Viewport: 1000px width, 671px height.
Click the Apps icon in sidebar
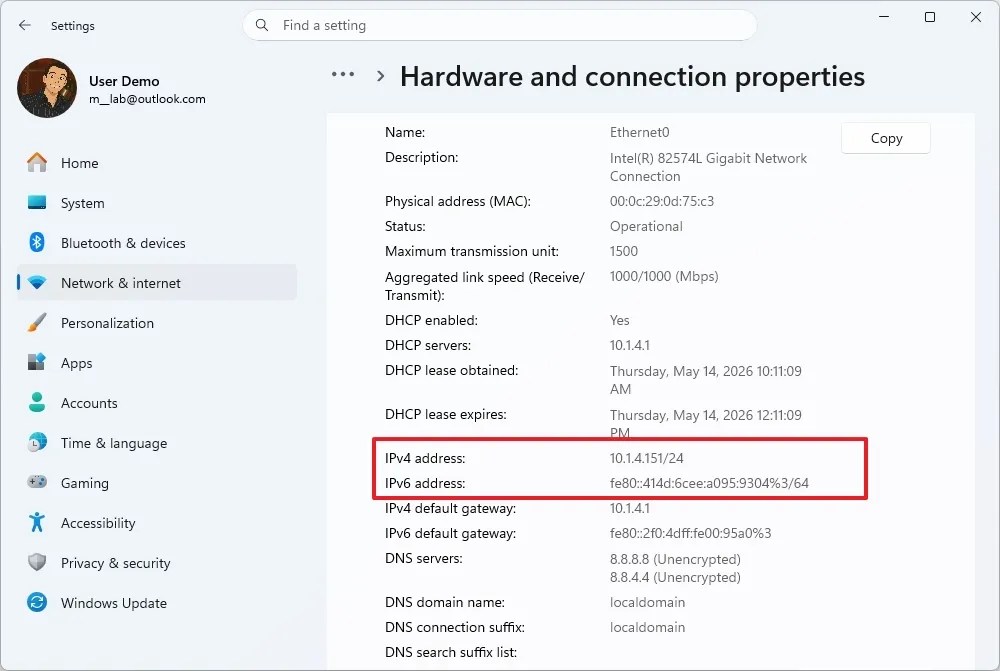(37, 362)
